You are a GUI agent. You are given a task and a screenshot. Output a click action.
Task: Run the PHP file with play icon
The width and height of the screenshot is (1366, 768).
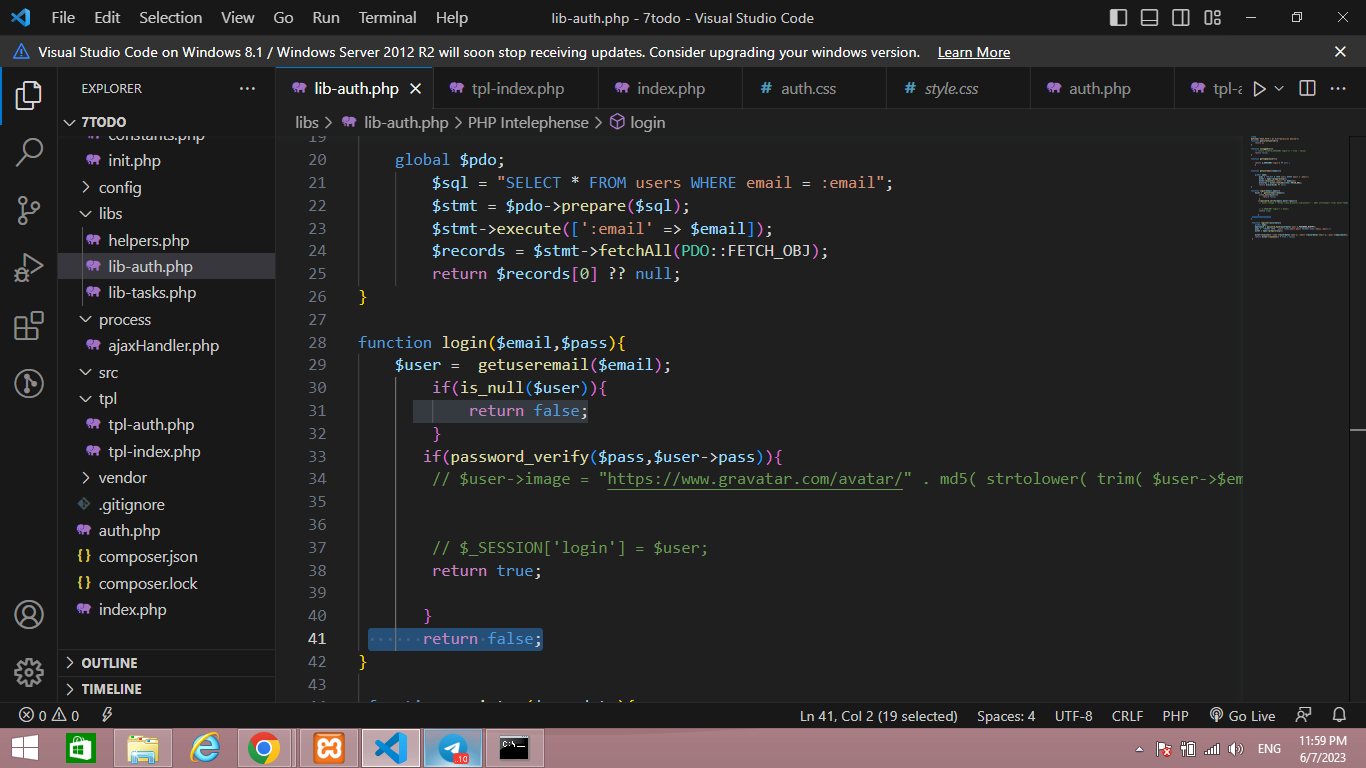click(1259, 89)
